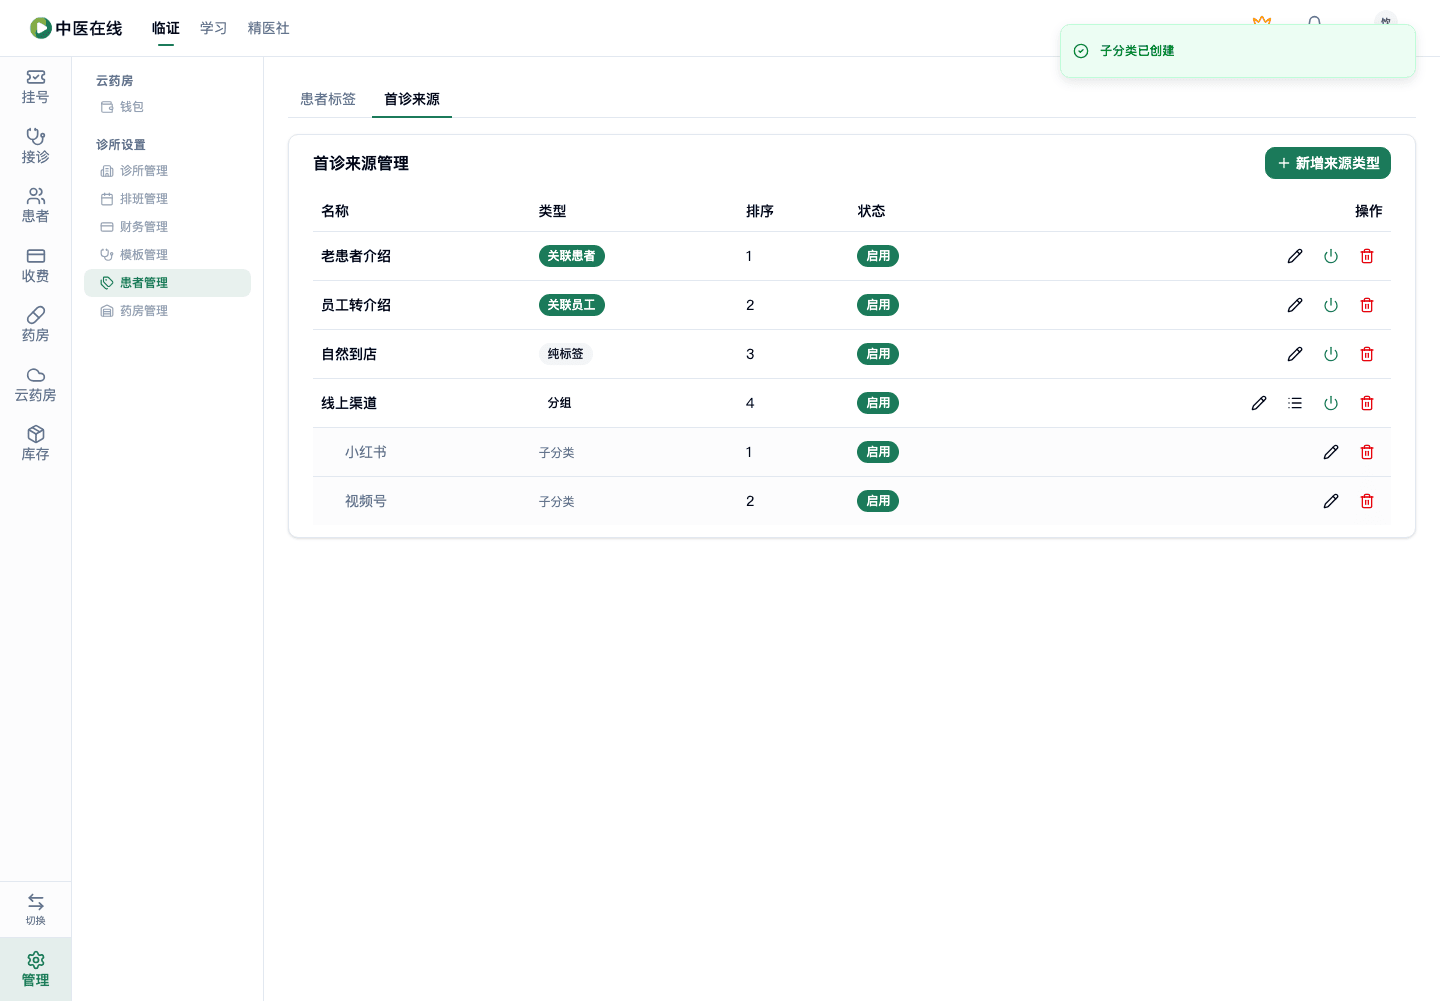Open 药房管理 in the sidebar
Viewport: 1440px width, 1001px height.
[167, 311]
